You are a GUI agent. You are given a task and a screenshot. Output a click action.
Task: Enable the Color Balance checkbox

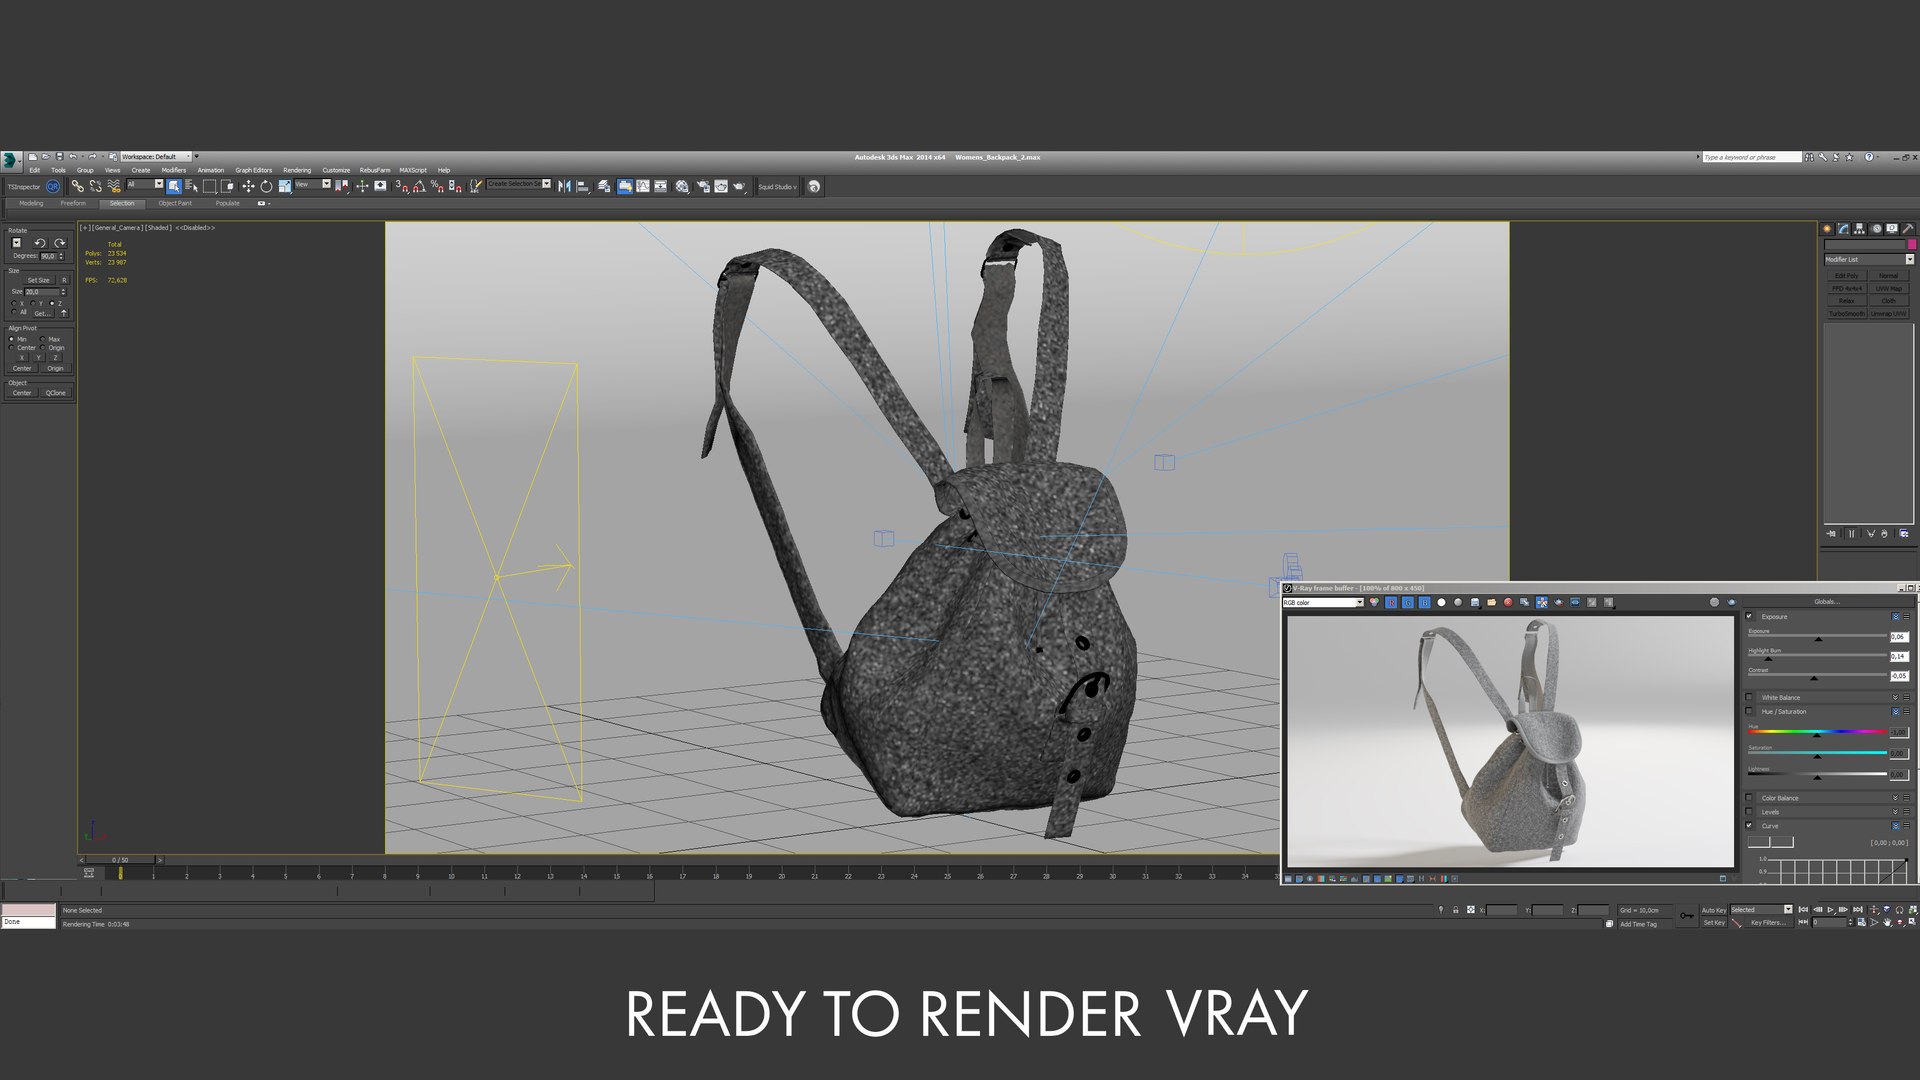coord(1749,797)
